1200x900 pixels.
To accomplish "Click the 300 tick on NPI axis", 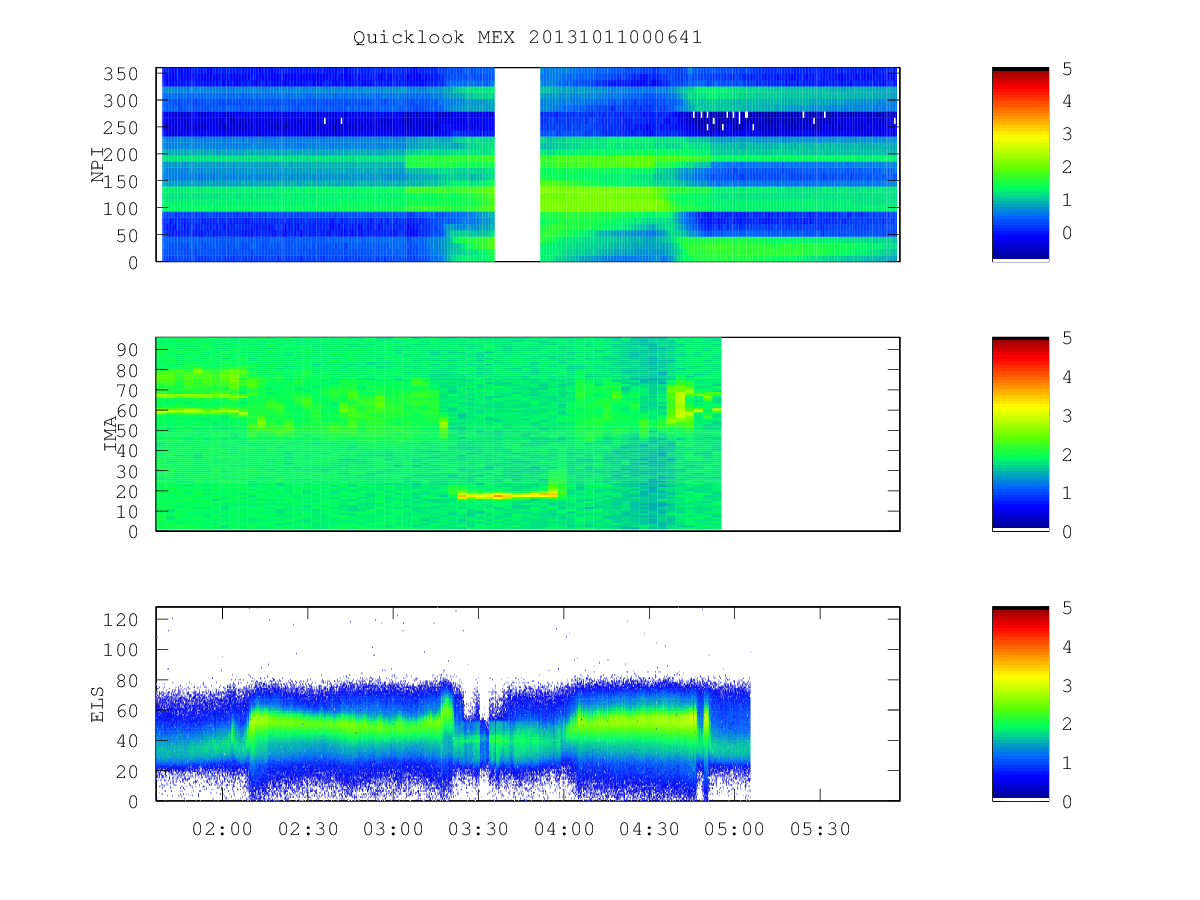I will point(121,101).
